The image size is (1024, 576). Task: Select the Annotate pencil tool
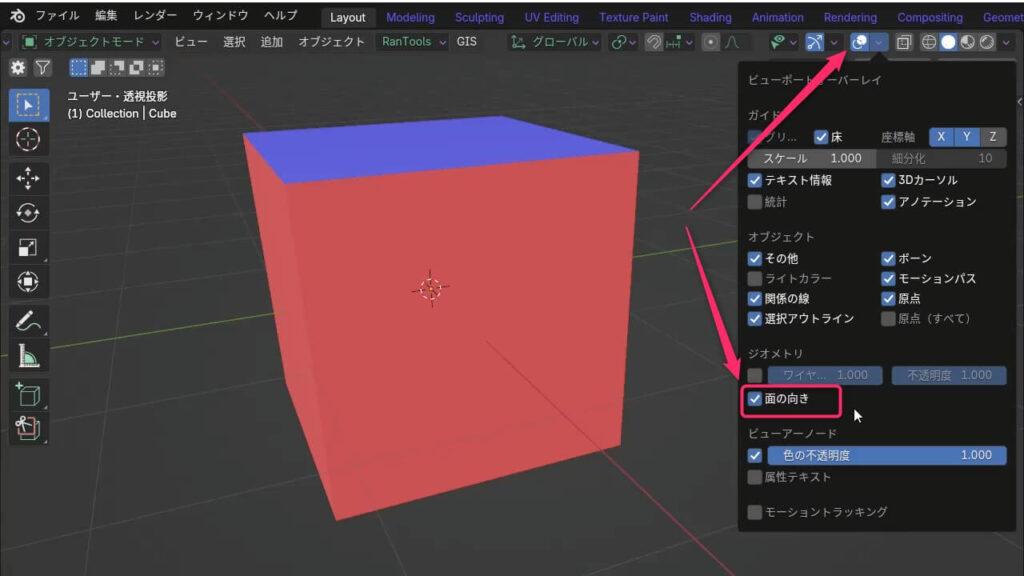pyautogui.click(x=28, y=321)
